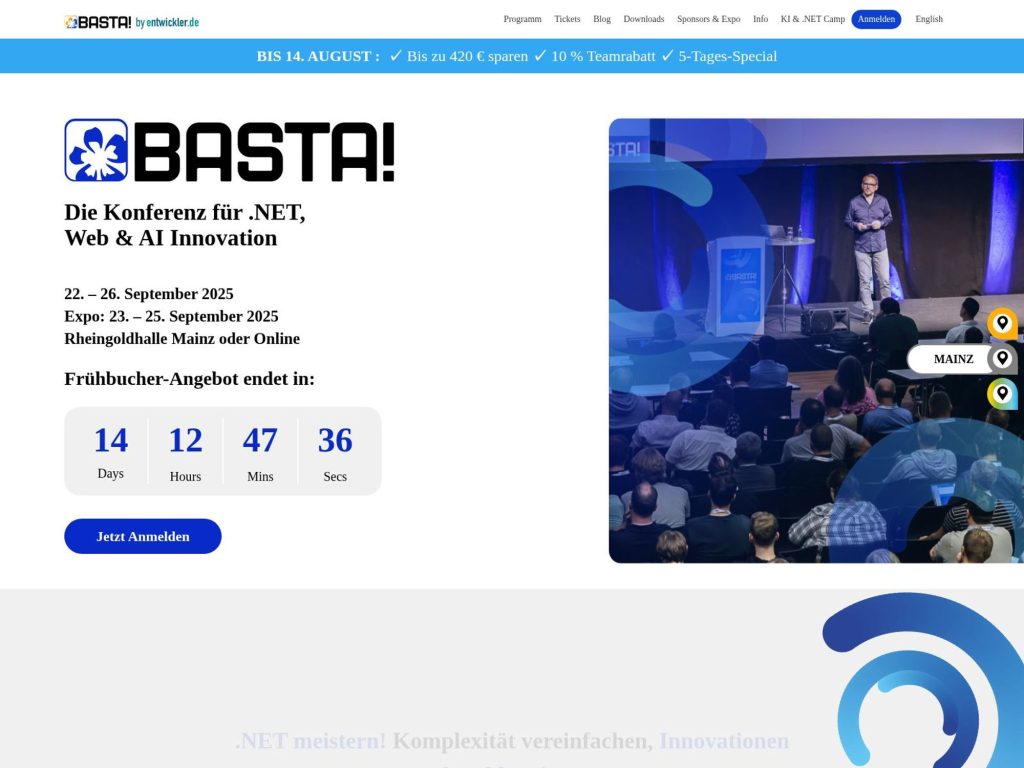1024x768 pixels.
Task: Select Info in the navigation bar
Action: coord(760,19)
